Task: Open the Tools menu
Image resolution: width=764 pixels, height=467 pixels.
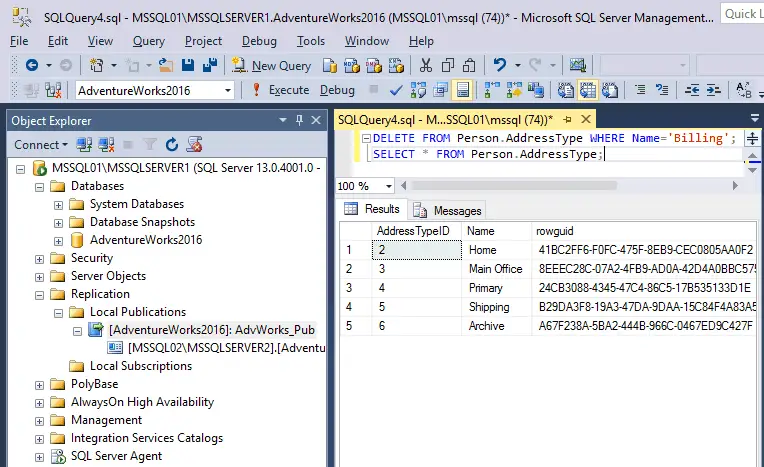Action: tap(311, 41)
